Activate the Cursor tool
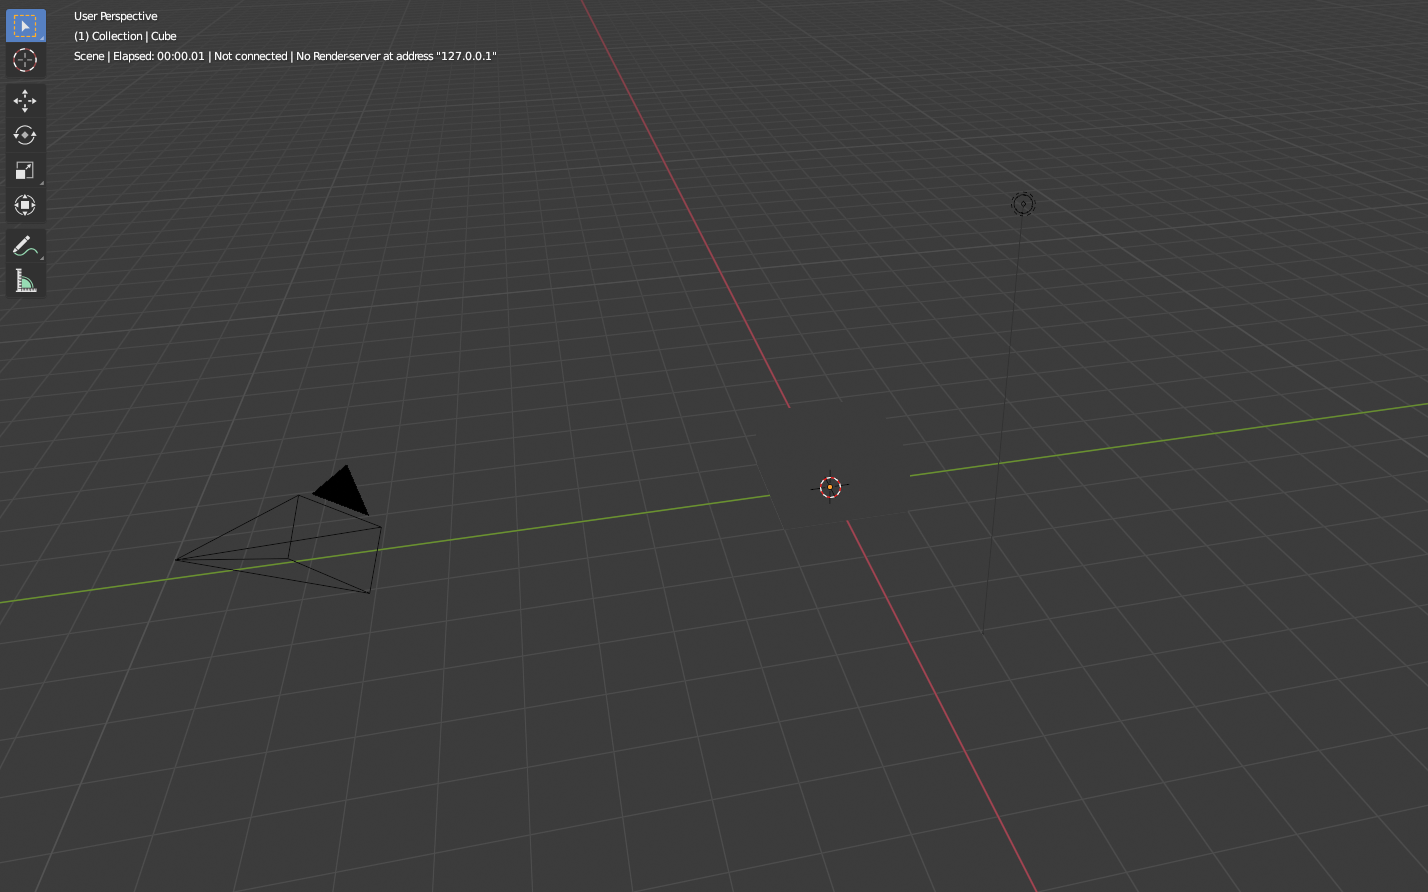This screenshot has height=892, width=1428. coord(25,60)
